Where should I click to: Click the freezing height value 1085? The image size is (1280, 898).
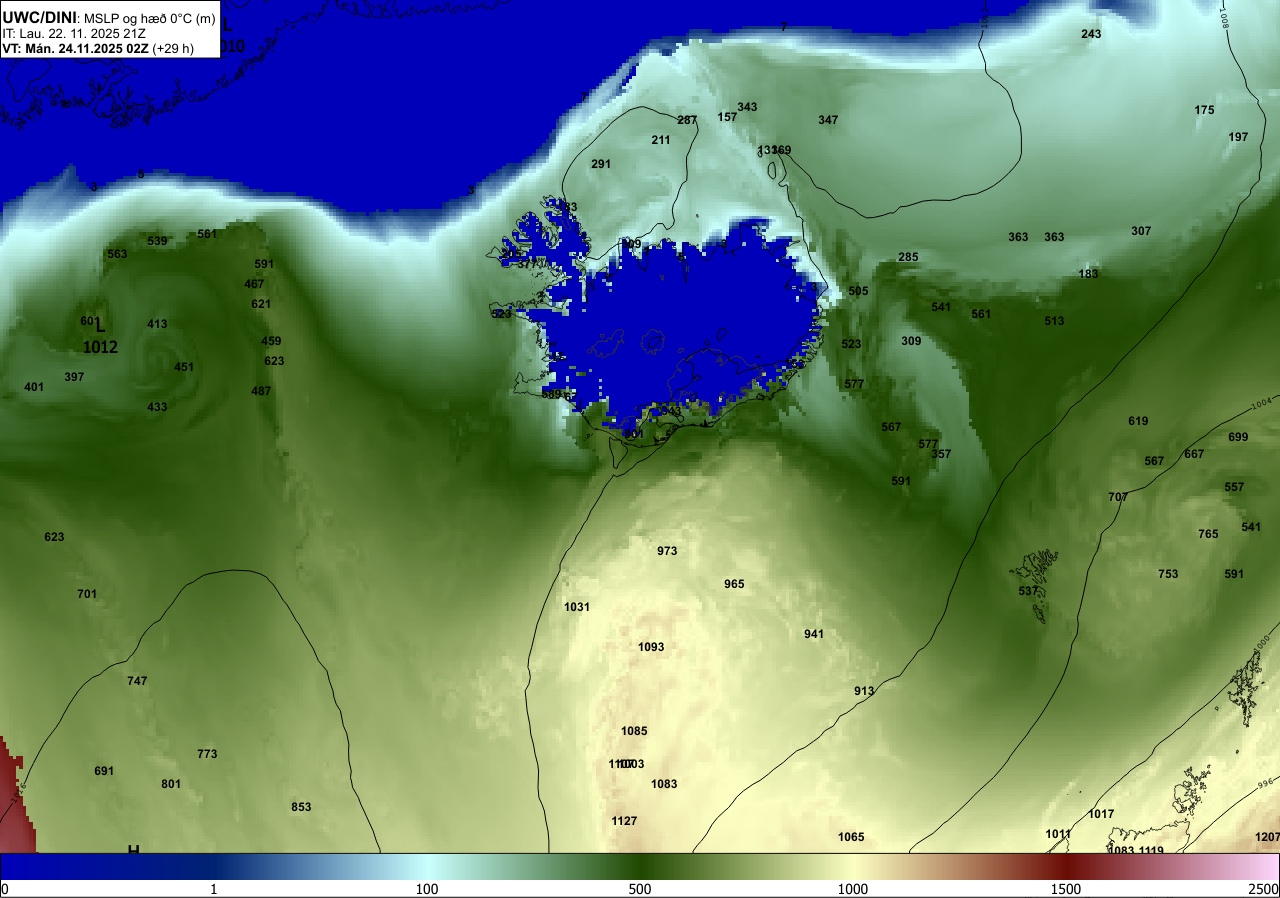click(x=634, y=731)
